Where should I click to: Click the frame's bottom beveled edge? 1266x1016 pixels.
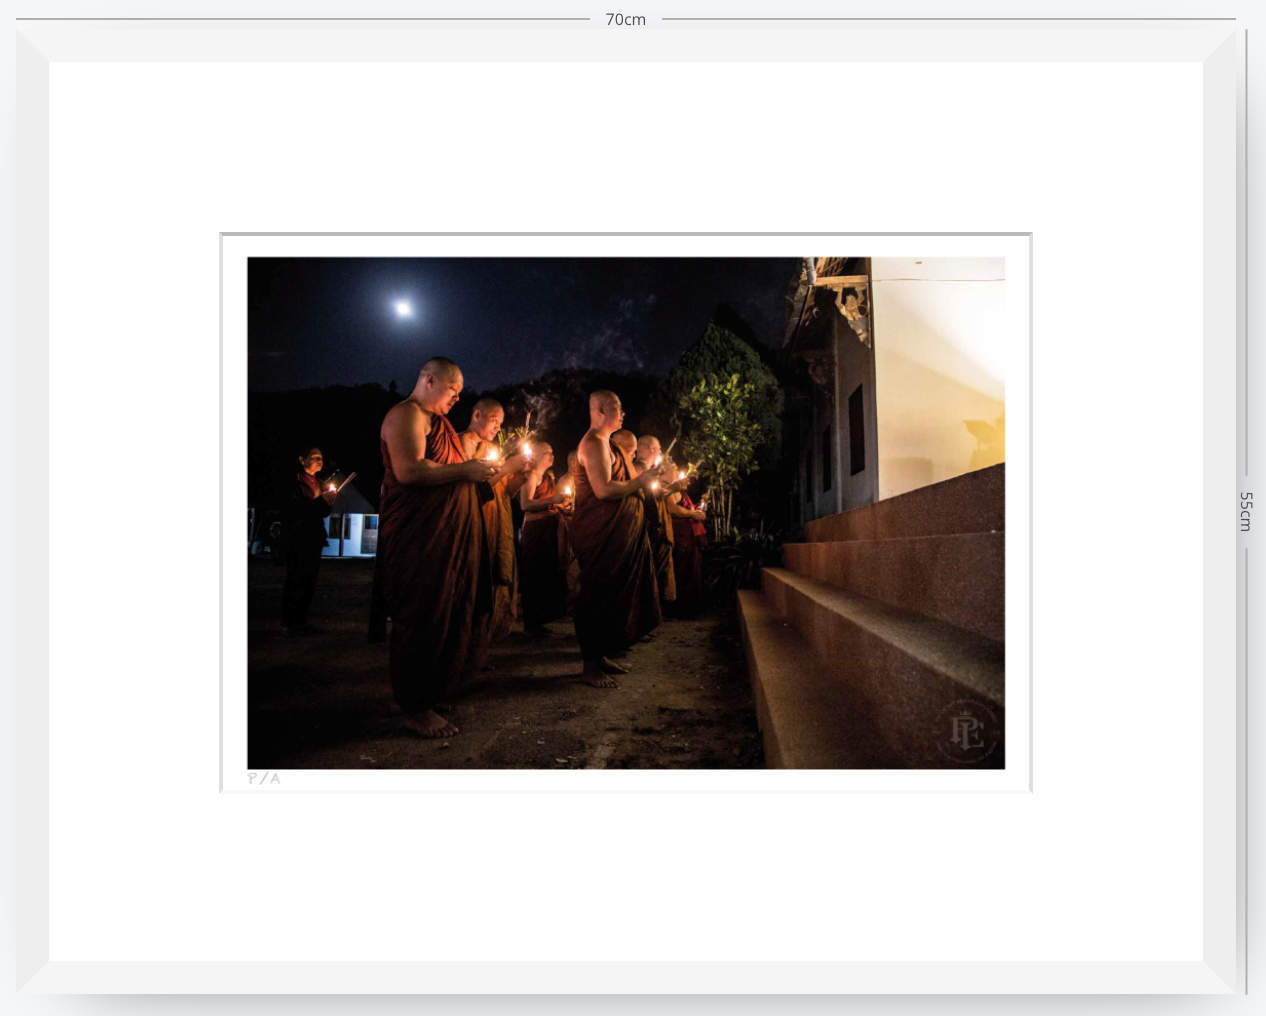coord(626,978)
